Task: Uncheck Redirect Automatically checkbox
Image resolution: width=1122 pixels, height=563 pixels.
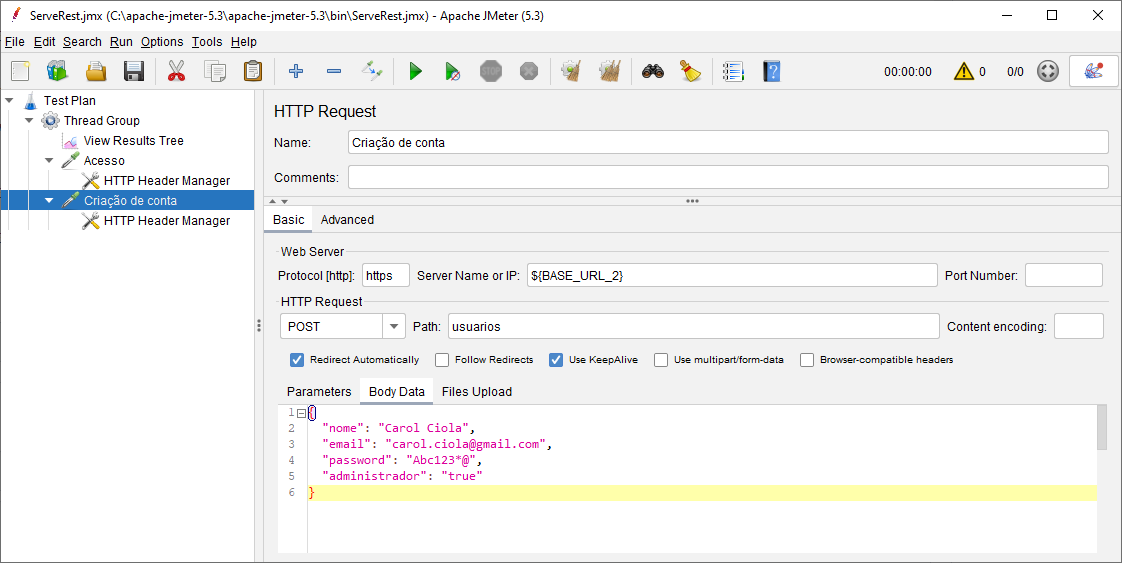Action: [x=297, y=360]
